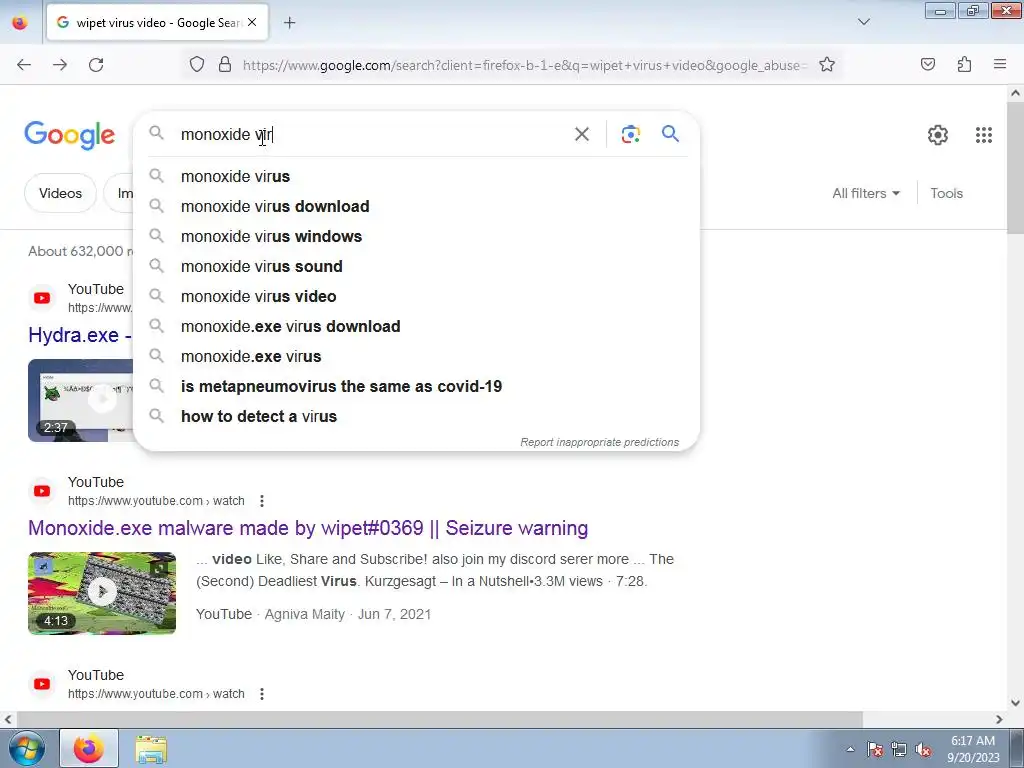Go back to the previous page
The width and height of the screenshot is (1024, 768).
pyautogui.click(x=24, y=65)
